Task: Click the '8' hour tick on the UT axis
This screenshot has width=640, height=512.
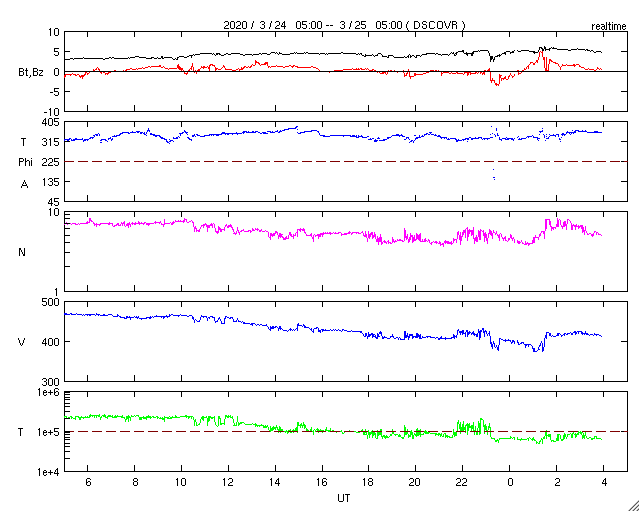Action: (135, 483)
